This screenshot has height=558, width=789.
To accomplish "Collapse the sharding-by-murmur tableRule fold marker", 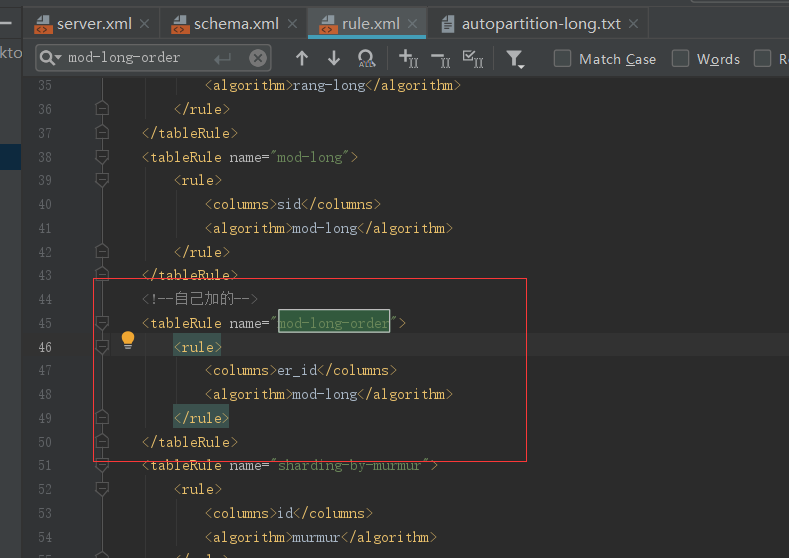I will [101, 466].
